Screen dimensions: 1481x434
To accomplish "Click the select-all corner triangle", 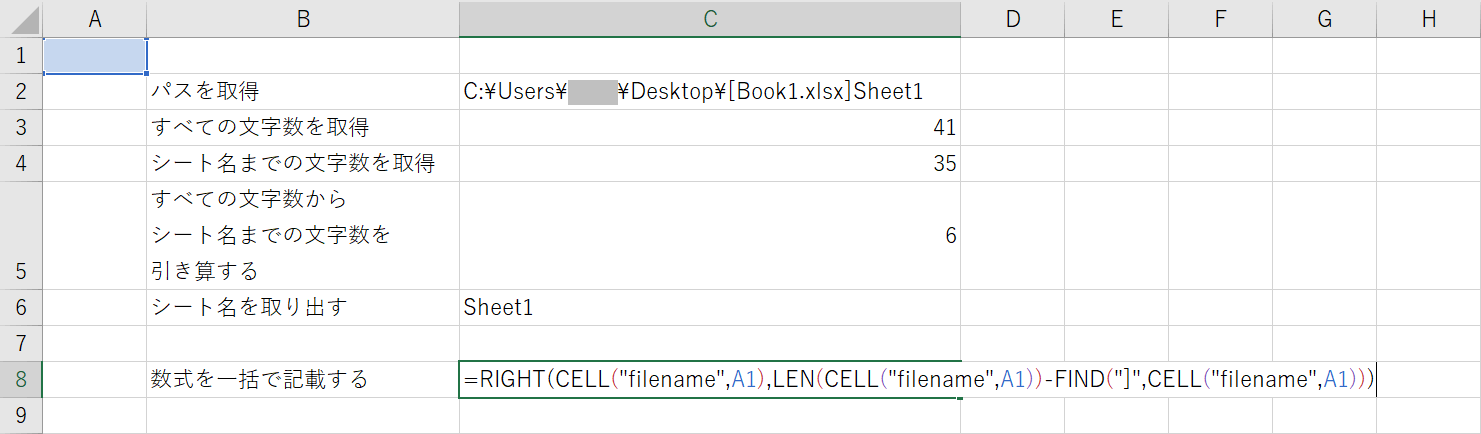I will (21, 19).
